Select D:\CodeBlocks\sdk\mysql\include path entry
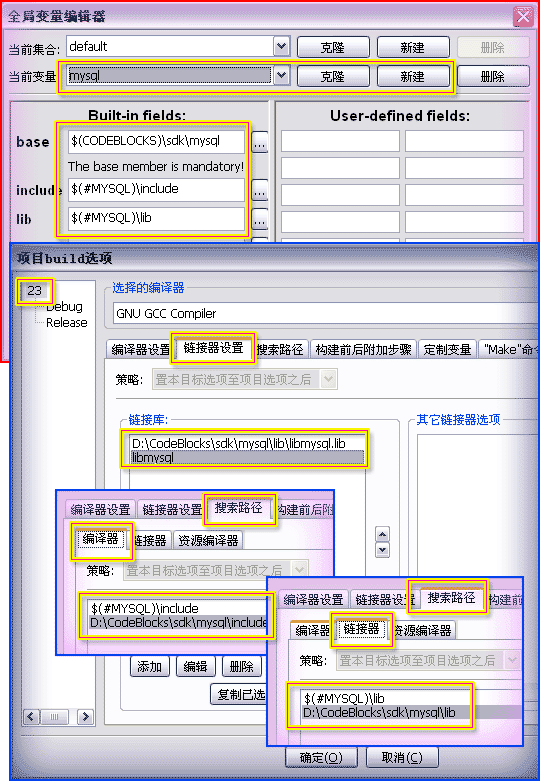This screenshot has width=540, height=783. click(x=177, y=623)
